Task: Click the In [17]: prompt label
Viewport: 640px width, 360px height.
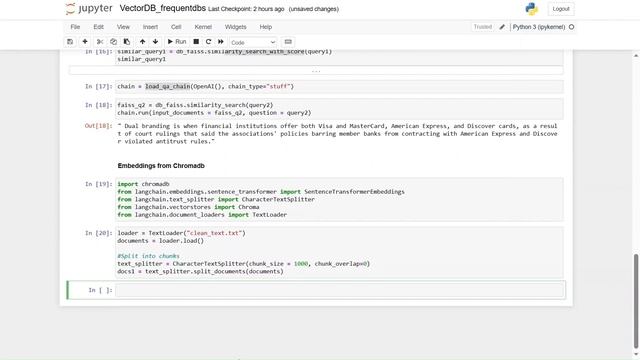Action: point(98,87)
